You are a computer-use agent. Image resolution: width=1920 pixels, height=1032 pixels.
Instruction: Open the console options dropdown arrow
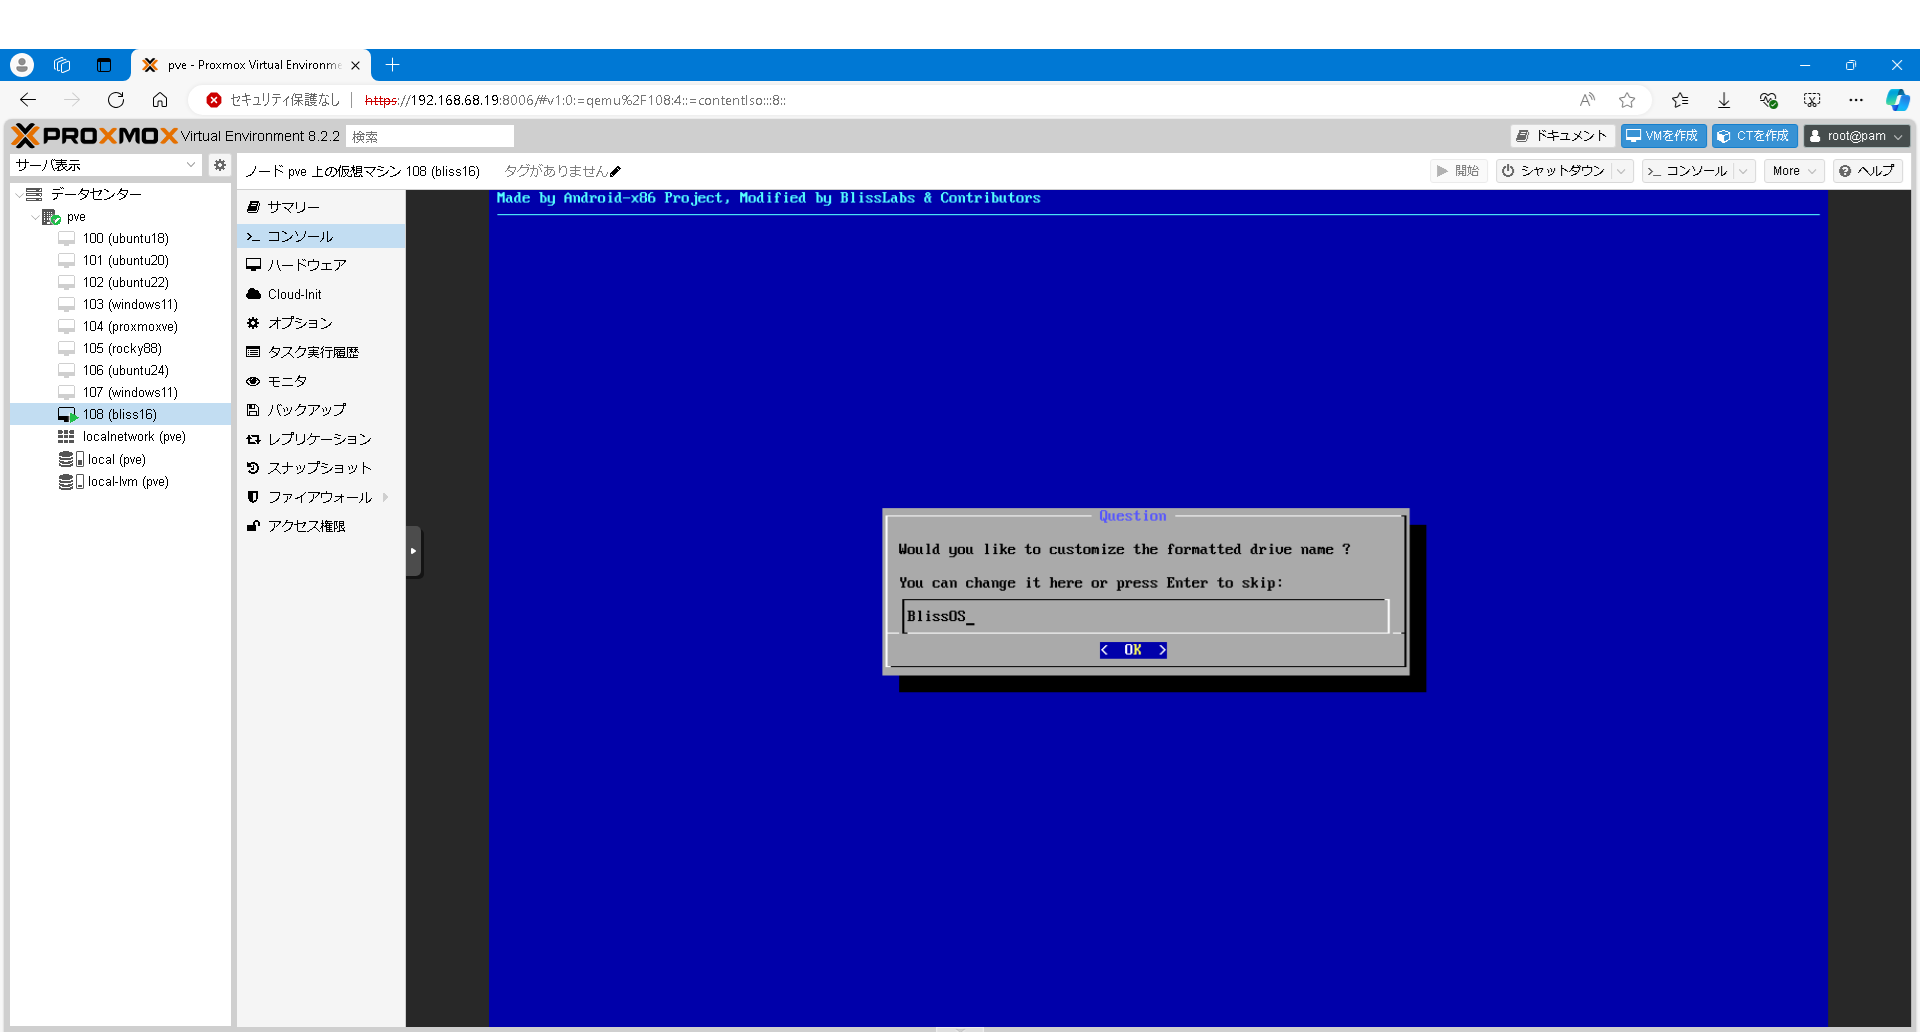click(x=1744, y=171)
